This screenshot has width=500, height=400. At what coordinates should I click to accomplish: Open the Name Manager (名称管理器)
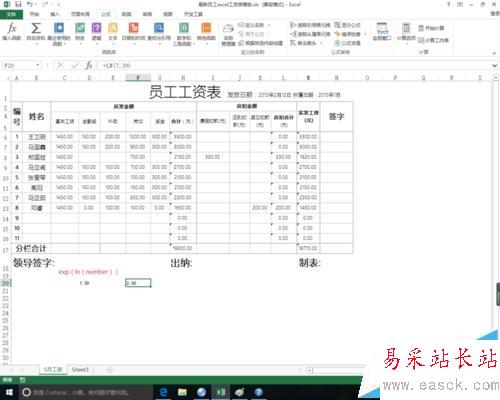click(x=228, y=35)
